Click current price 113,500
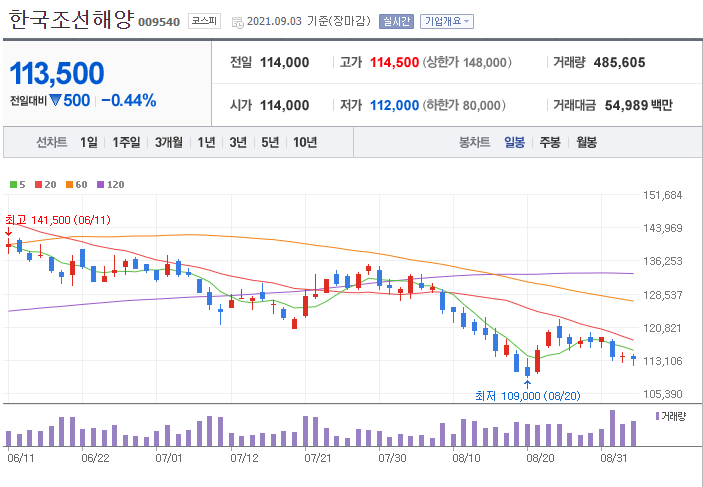The width and height of the screenshot is (703, 487). click(57, 73)
